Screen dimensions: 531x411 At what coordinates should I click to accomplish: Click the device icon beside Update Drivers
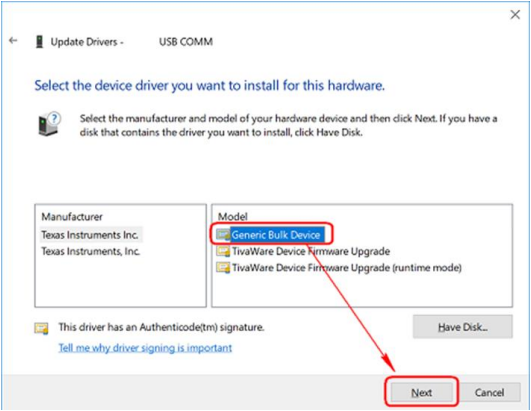[40, 42]
